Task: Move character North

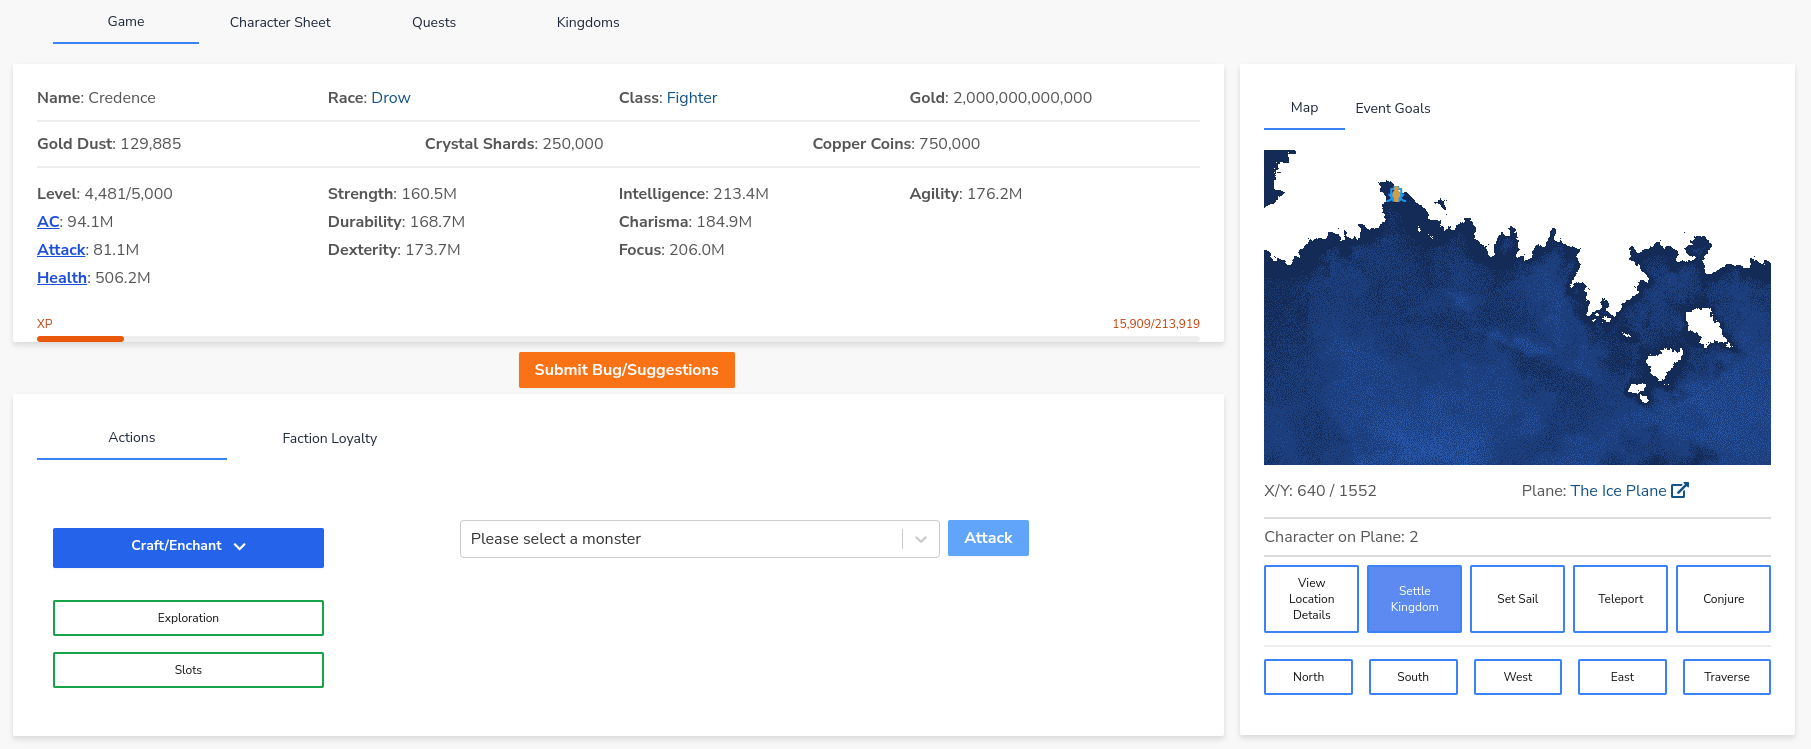Action: point(1308,677)
